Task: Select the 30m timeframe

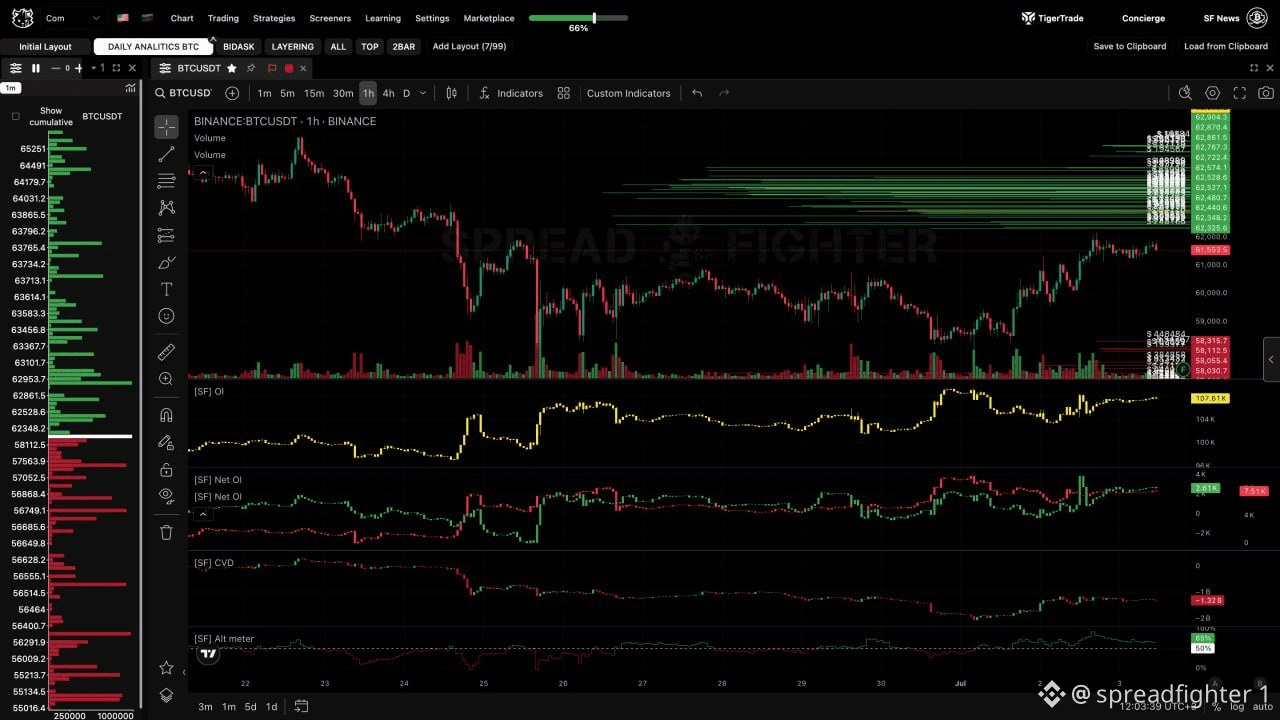Action: click(343, 93)
